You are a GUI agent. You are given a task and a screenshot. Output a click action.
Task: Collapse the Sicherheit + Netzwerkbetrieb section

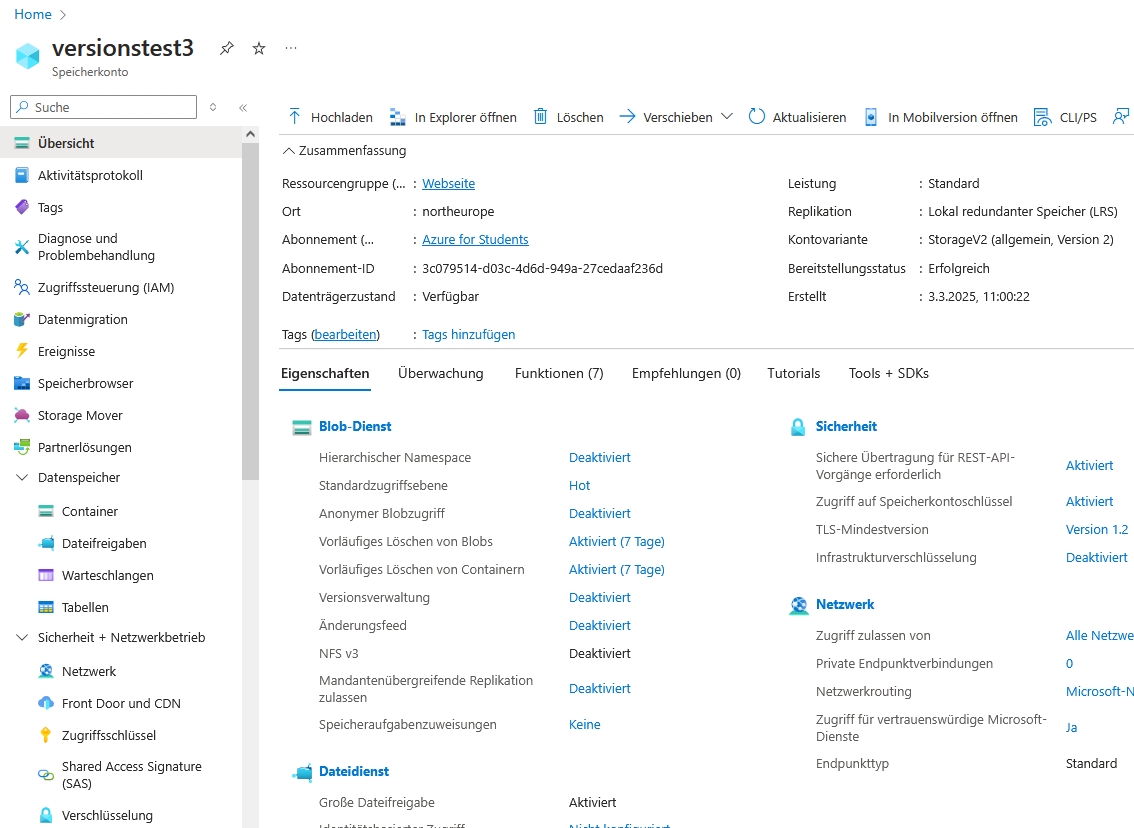point(22,638)
